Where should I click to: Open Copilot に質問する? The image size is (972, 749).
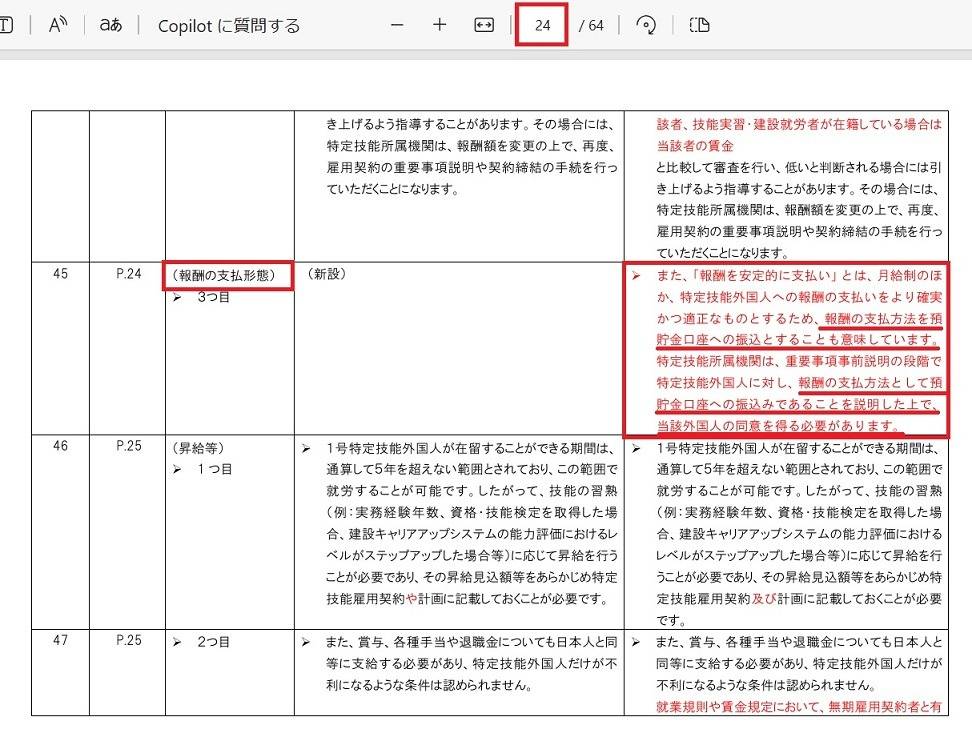click(x=229, y=26)
